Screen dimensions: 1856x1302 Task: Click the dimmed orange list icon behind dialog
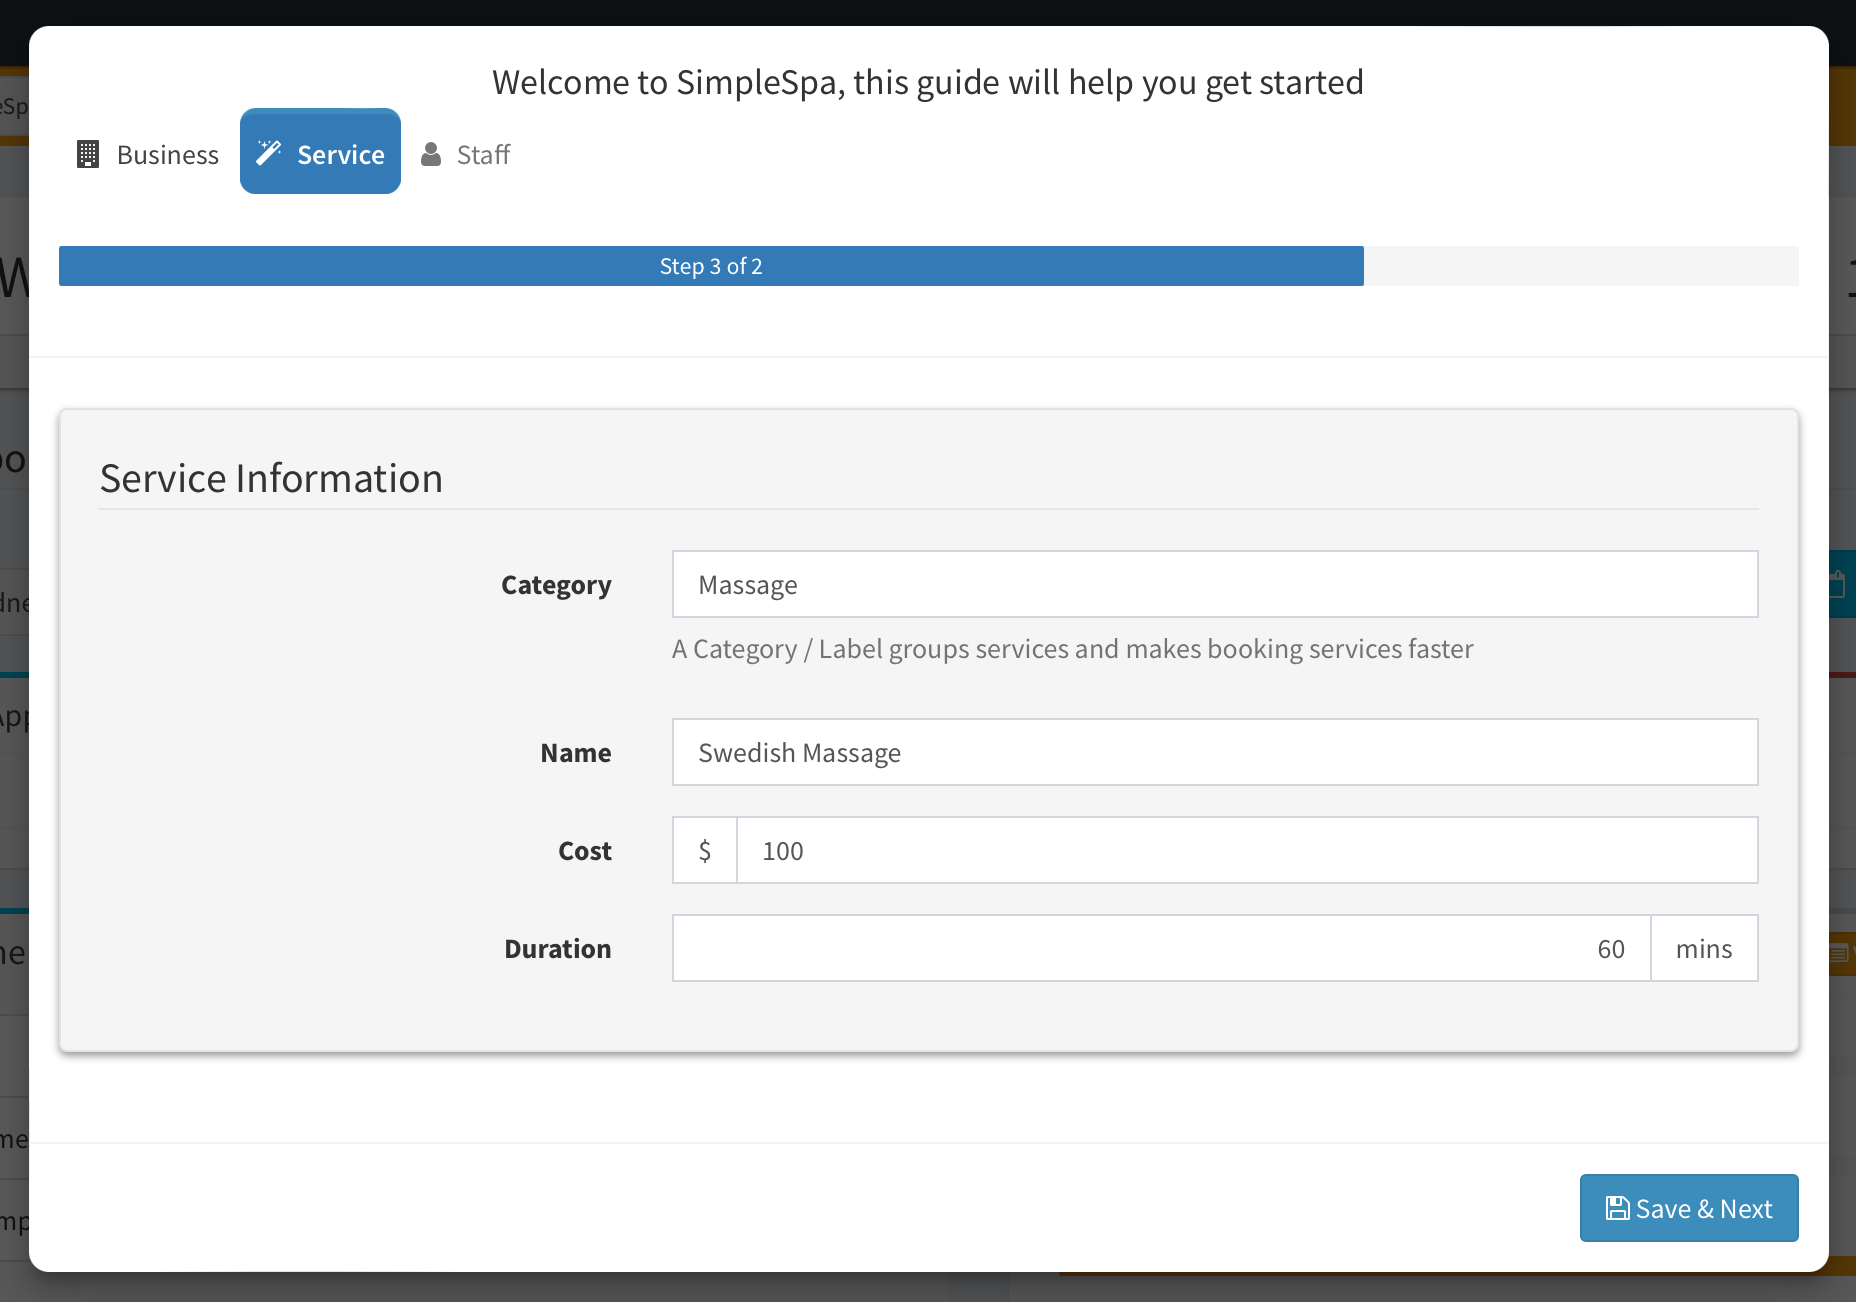pos(1840,953)
